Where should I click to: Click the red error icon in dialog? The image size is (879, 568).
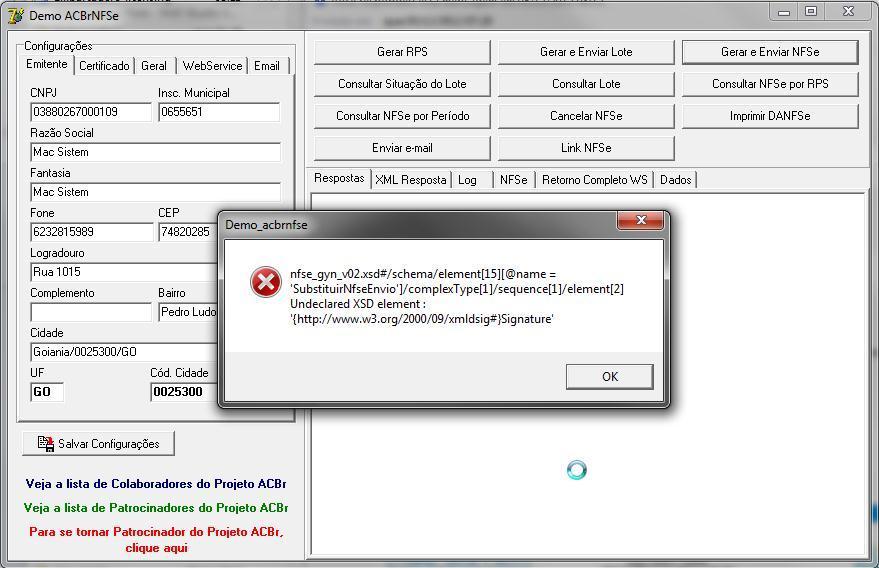click(x=266, y=282)
